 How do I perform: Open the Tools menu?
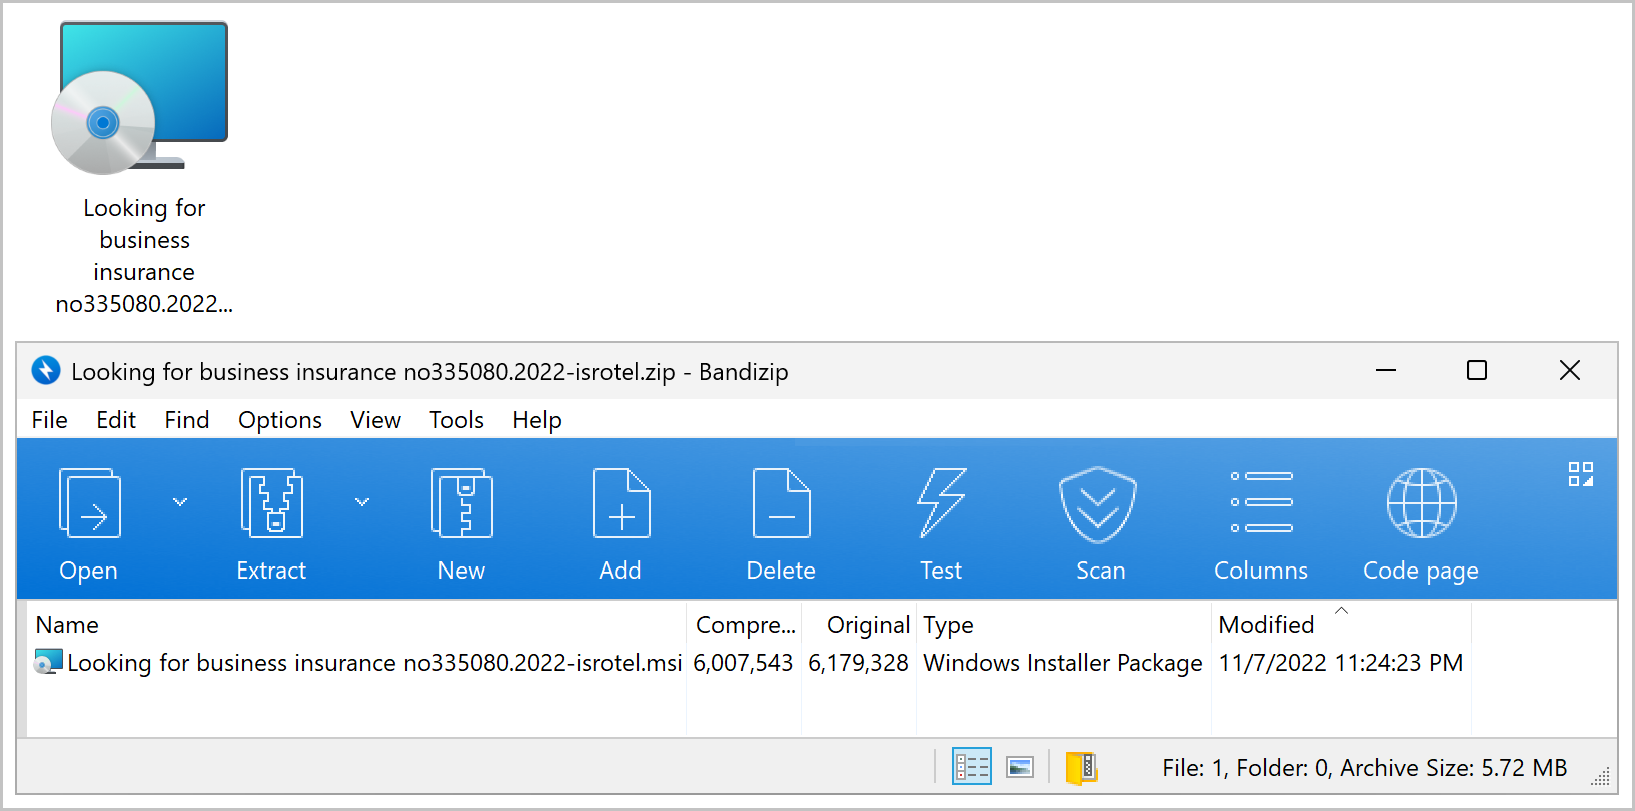pos(456,420)
